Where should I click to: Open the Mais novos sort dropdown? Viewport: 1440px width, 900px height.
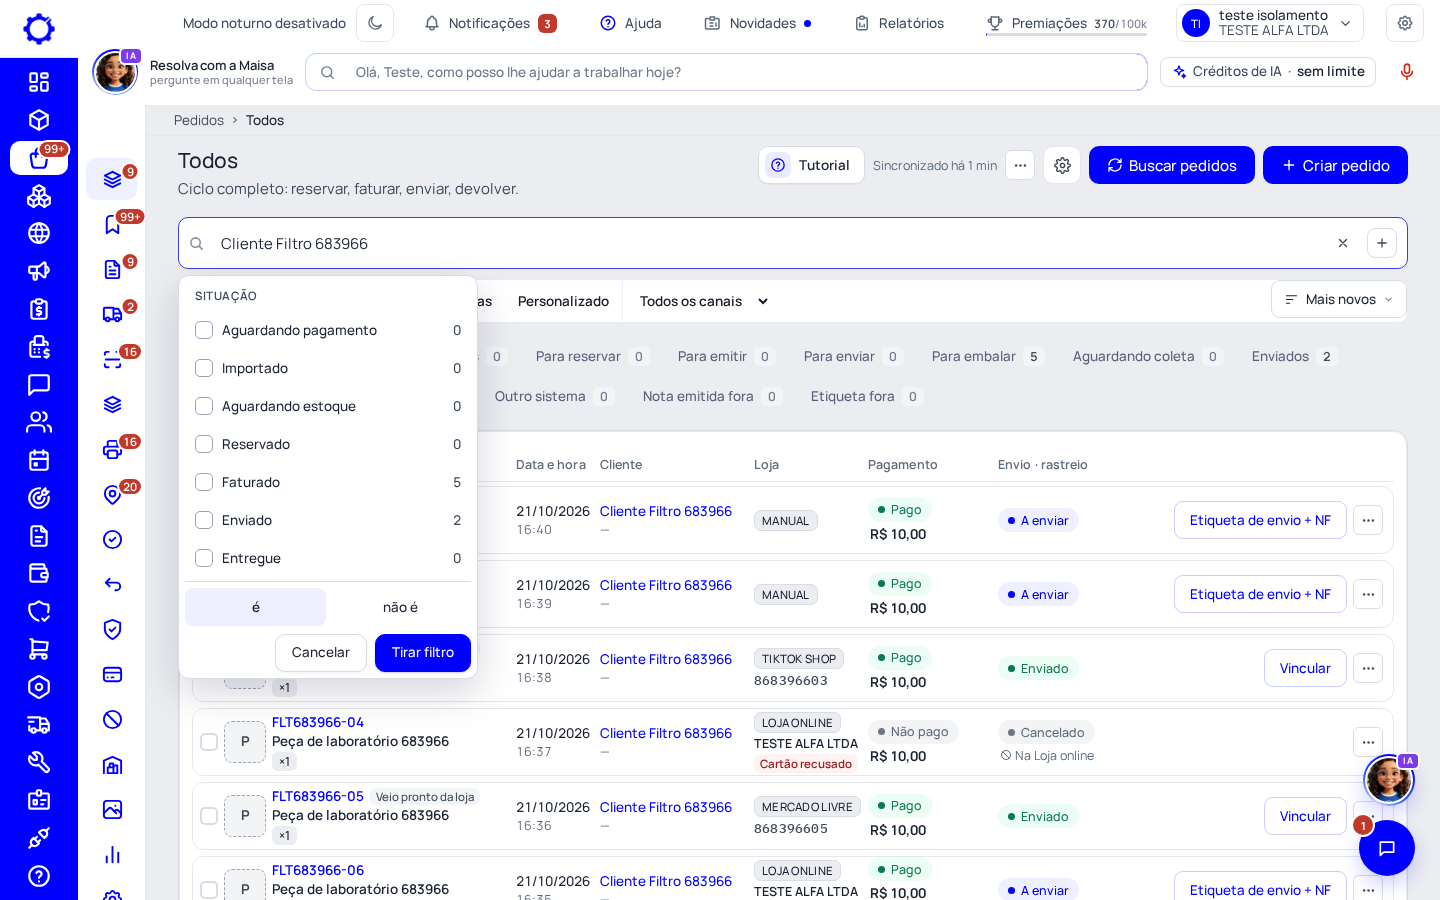(1339, 299)
